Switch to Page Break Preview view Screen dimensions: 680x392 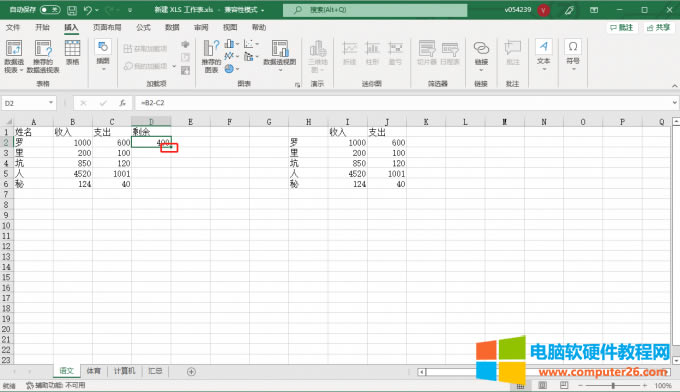(x=564, y=385)
